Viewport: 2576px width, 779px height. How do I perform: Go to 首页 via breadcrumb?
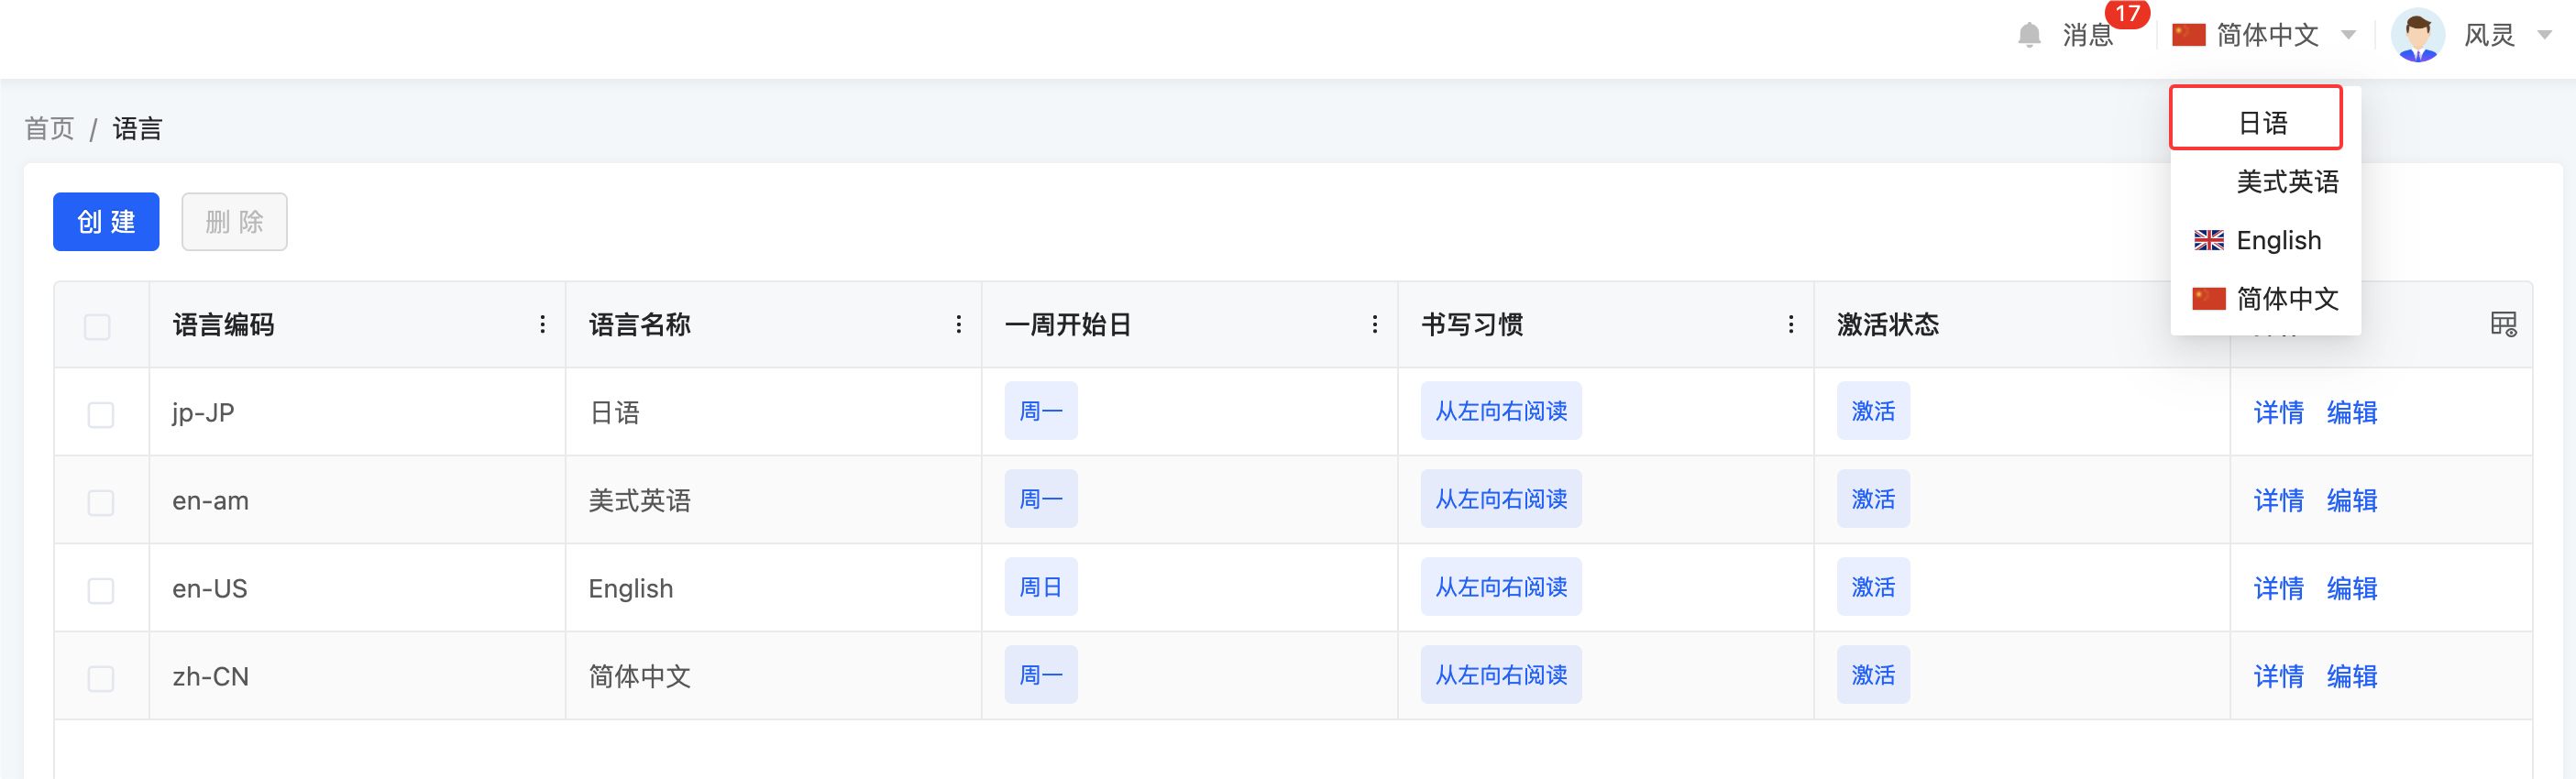tap(50, 129)
